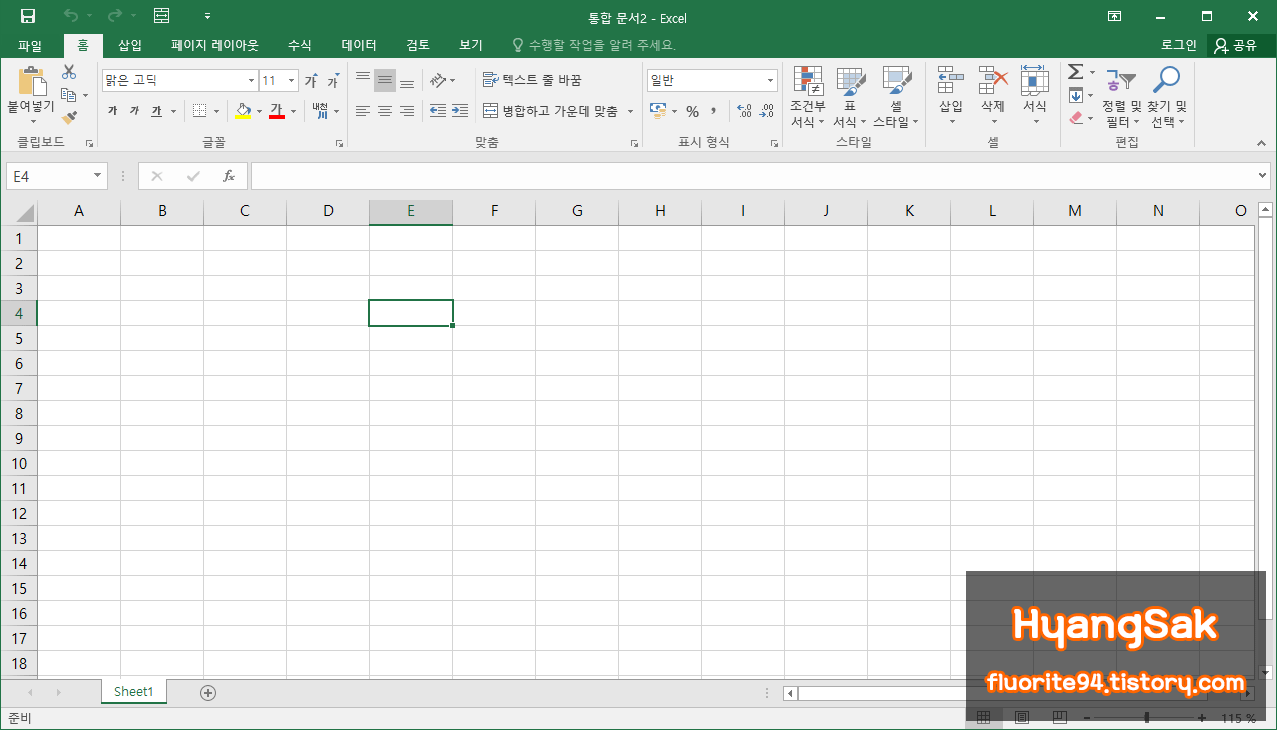Click 로그인 sign-in link
Viewport: 1277px width, 730px height.
[x=1179, y=45]
